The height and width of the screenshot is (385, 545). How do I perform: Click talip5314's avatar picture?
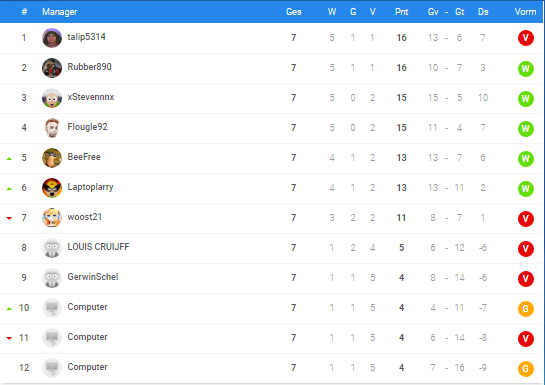[52, 38]
